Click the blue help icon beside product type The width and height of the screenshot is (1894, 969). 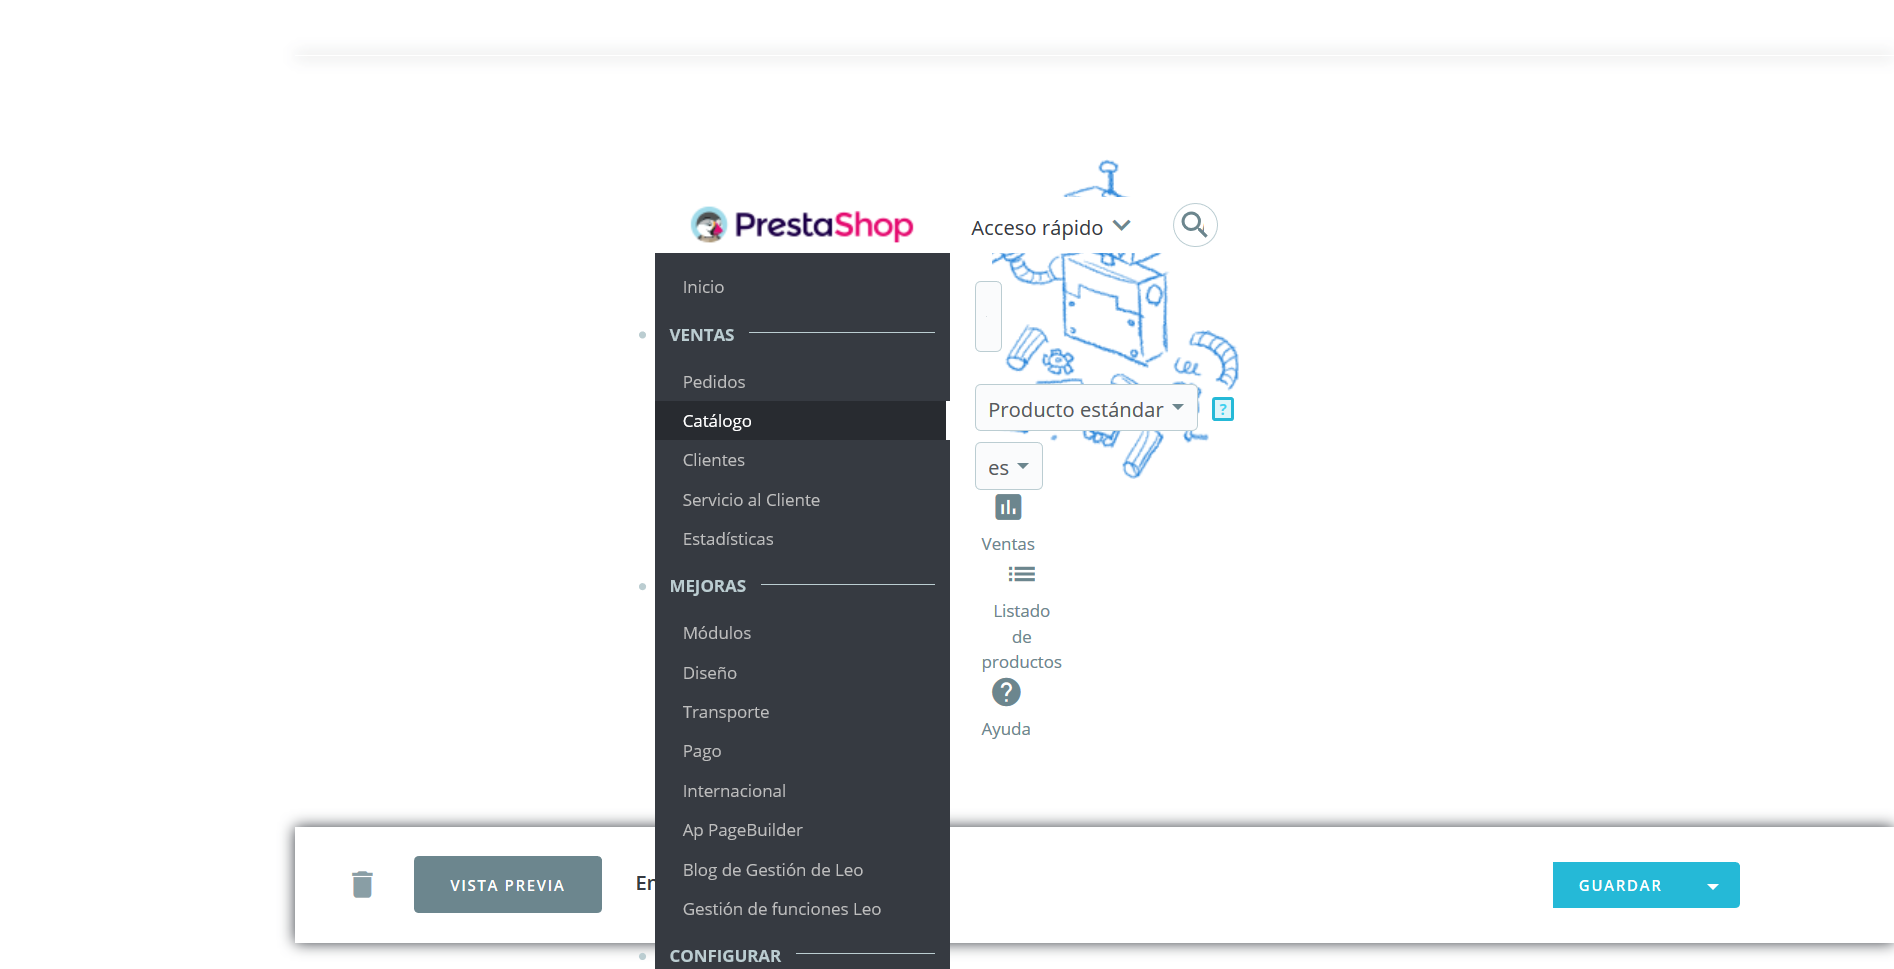pyautogui.click(x=1223, y=409)
